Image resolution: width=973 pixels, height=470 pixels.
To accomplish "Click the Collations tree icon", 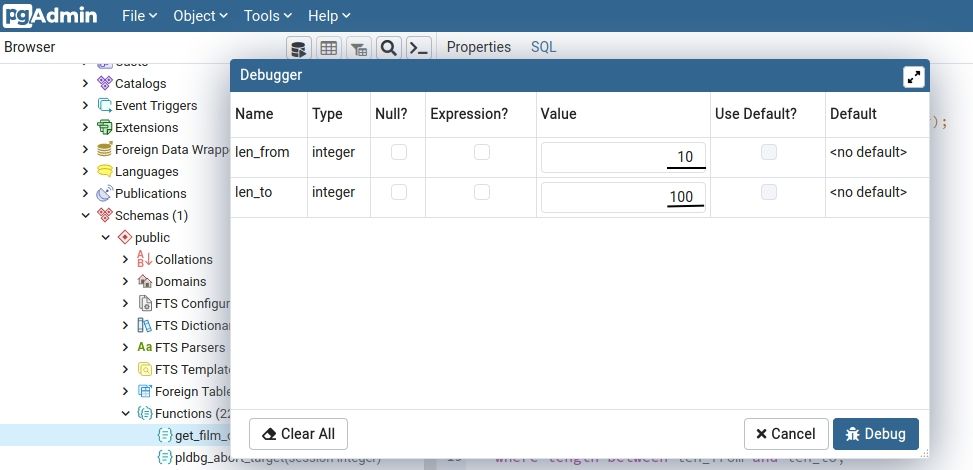I will pyautogui.click(x=145, y=260).
